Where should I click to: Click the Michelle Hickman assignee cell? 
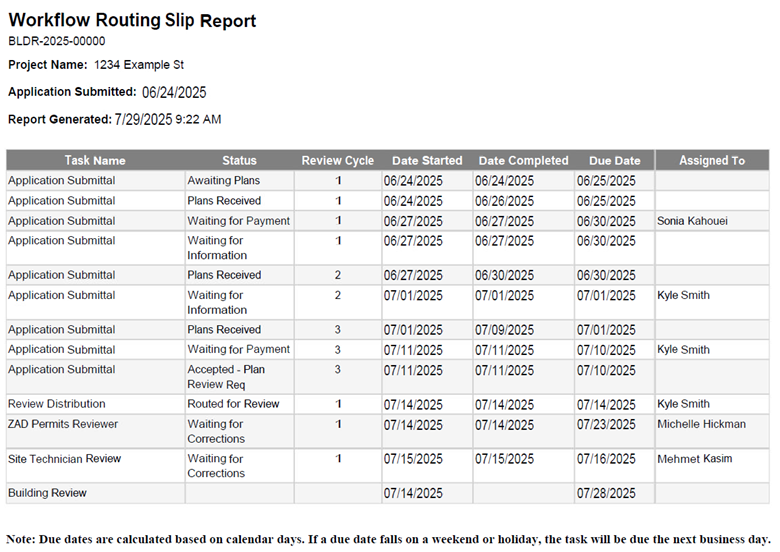tap(701, 424)
